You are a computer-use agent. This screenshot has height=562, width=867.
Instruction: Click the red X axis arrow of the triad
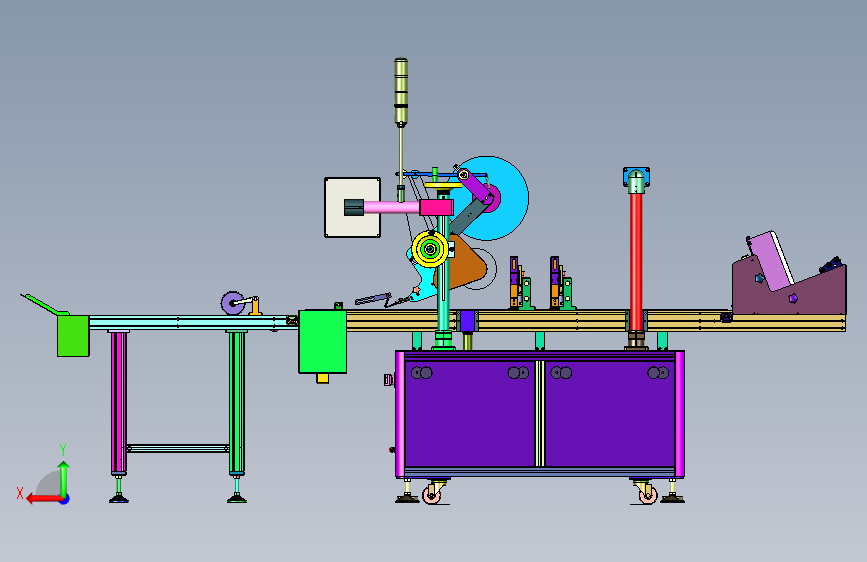[x=43, y=499]
